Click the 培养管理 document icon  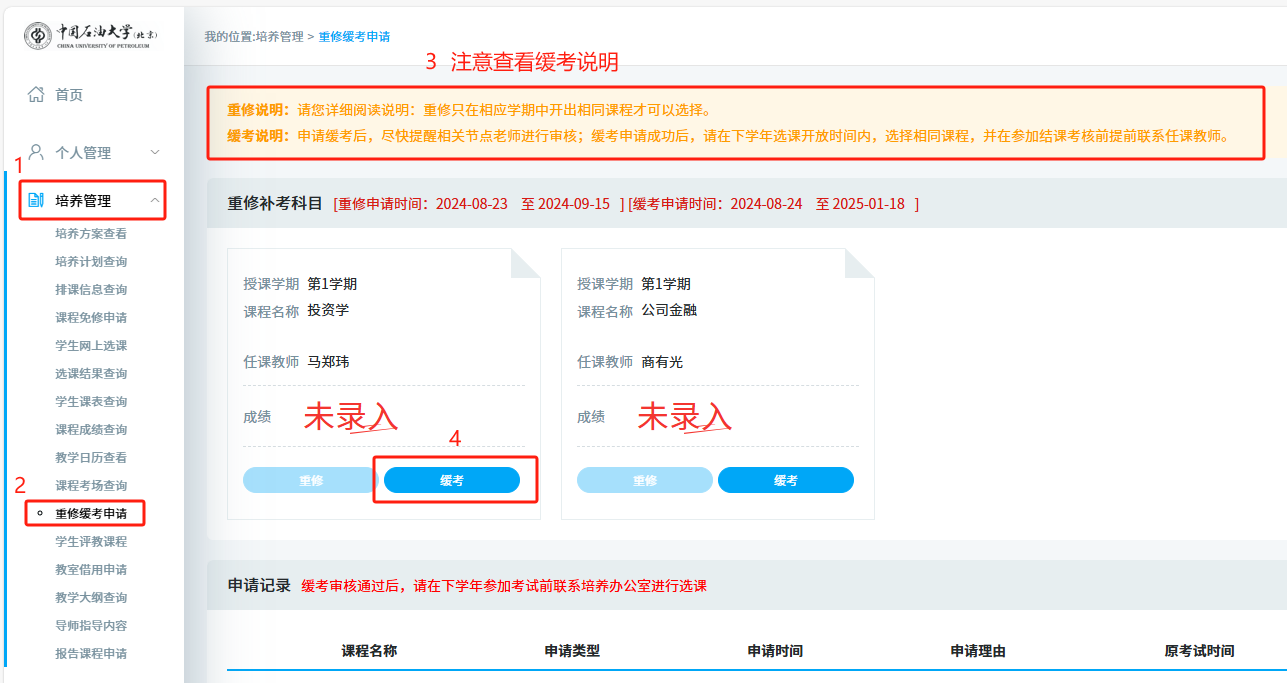pos(36,200)
